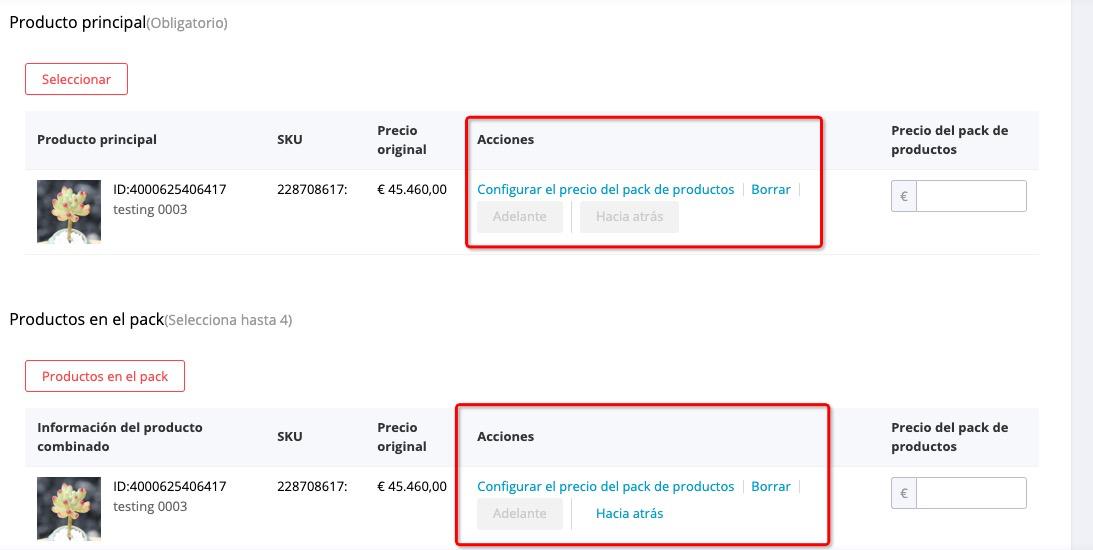Click the Acciones header in the Producto principal table
The width and height of the screenshot is (1093, 550).
tap(505, 139)
